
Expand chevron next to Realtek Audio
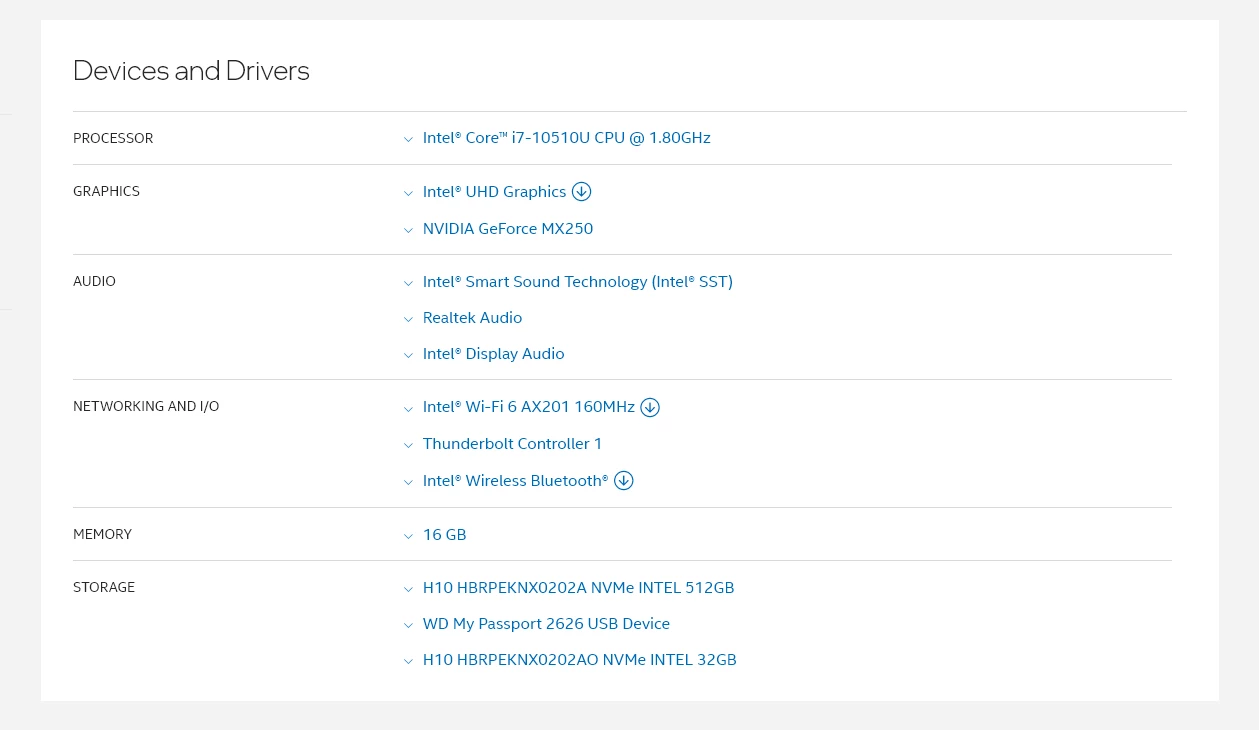[x=408, y=319]
